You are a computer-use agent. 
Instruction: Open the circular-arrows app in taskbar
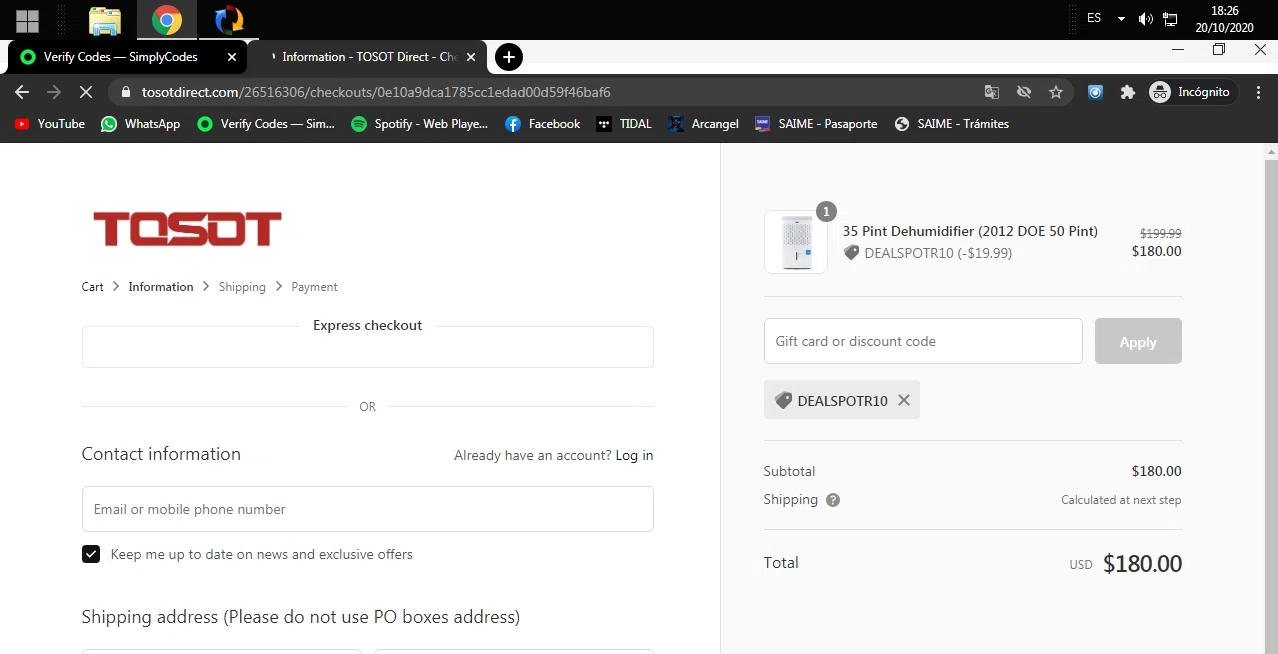coord(229,20)
